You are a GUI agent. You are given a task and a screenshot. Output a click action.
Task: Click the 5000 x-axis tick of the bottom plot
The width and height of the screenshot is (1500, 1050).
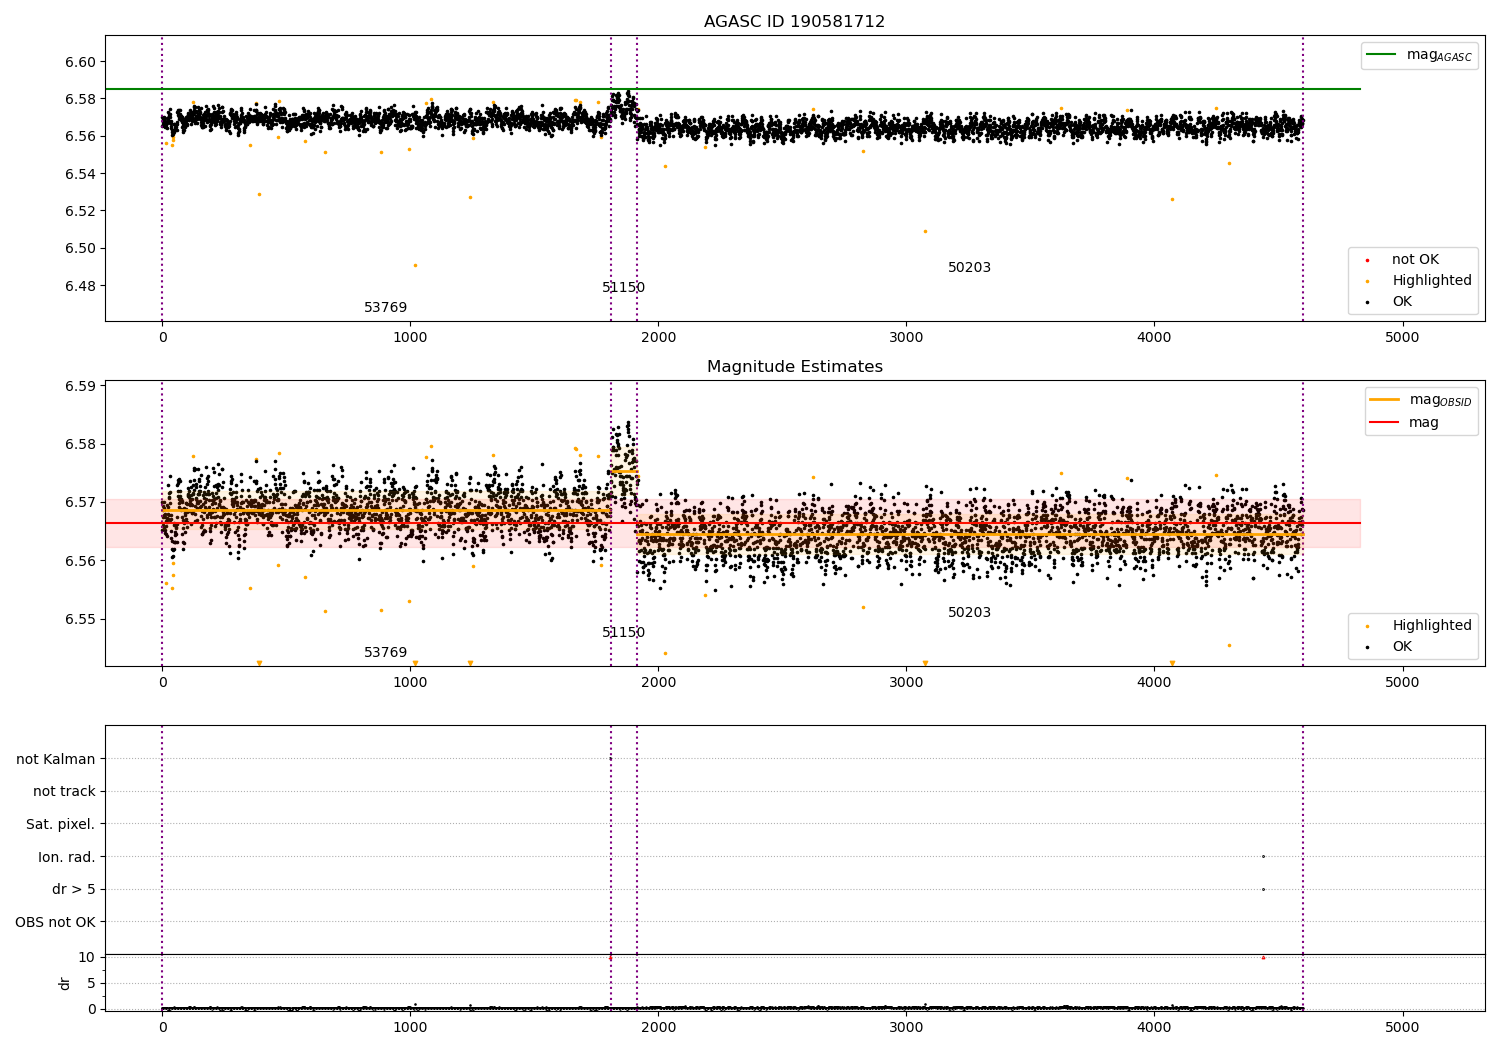1402,1027
